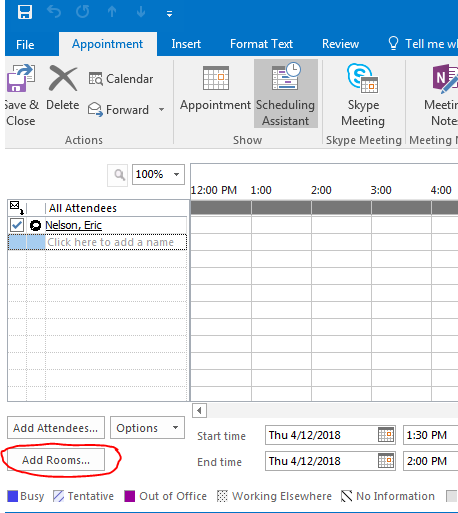This screenshot has width=458, height=513.
Task: Uncheck the Nelson, Eric attendee checkbox
Action: coord(17,225)
